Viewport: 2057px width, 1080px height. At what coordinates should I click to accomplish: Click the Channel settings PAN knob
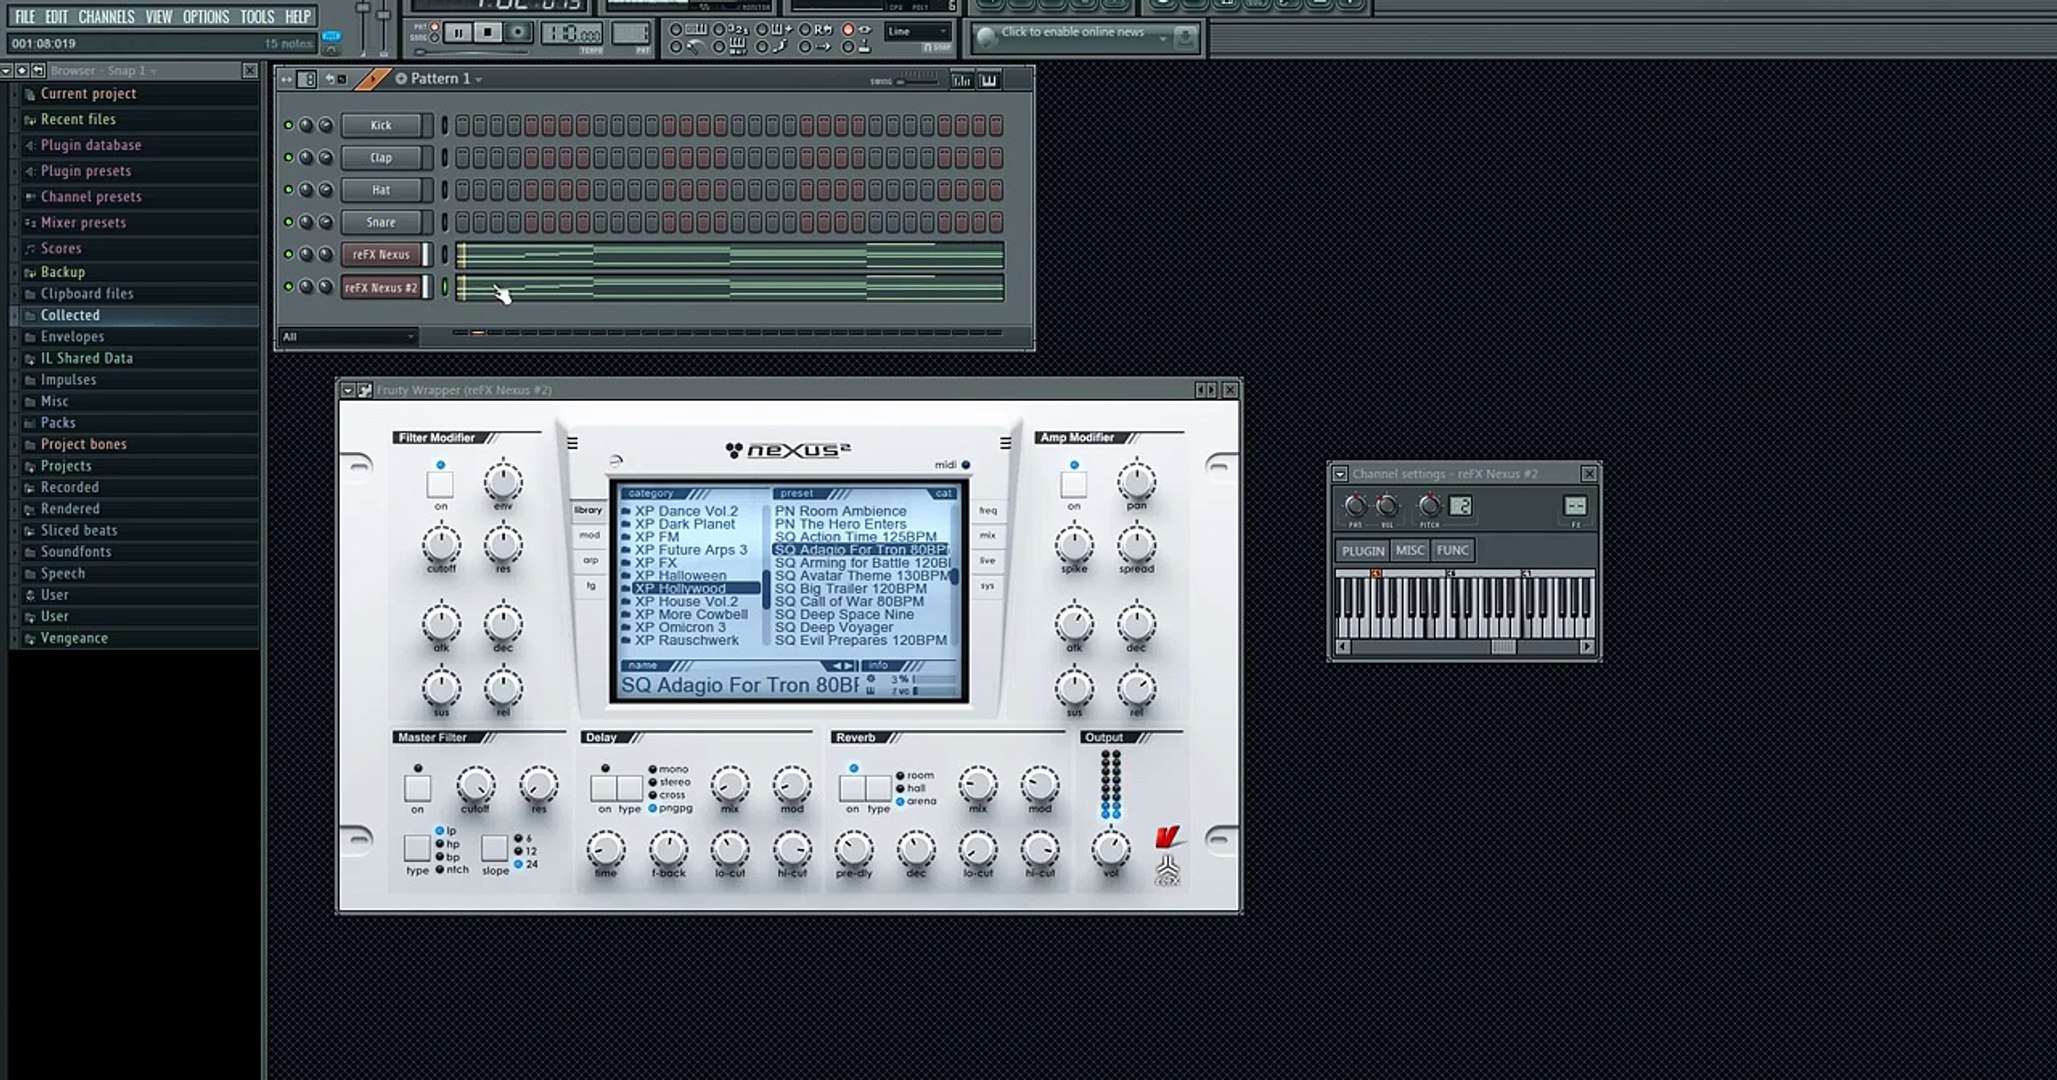(x=1355, y=505)
